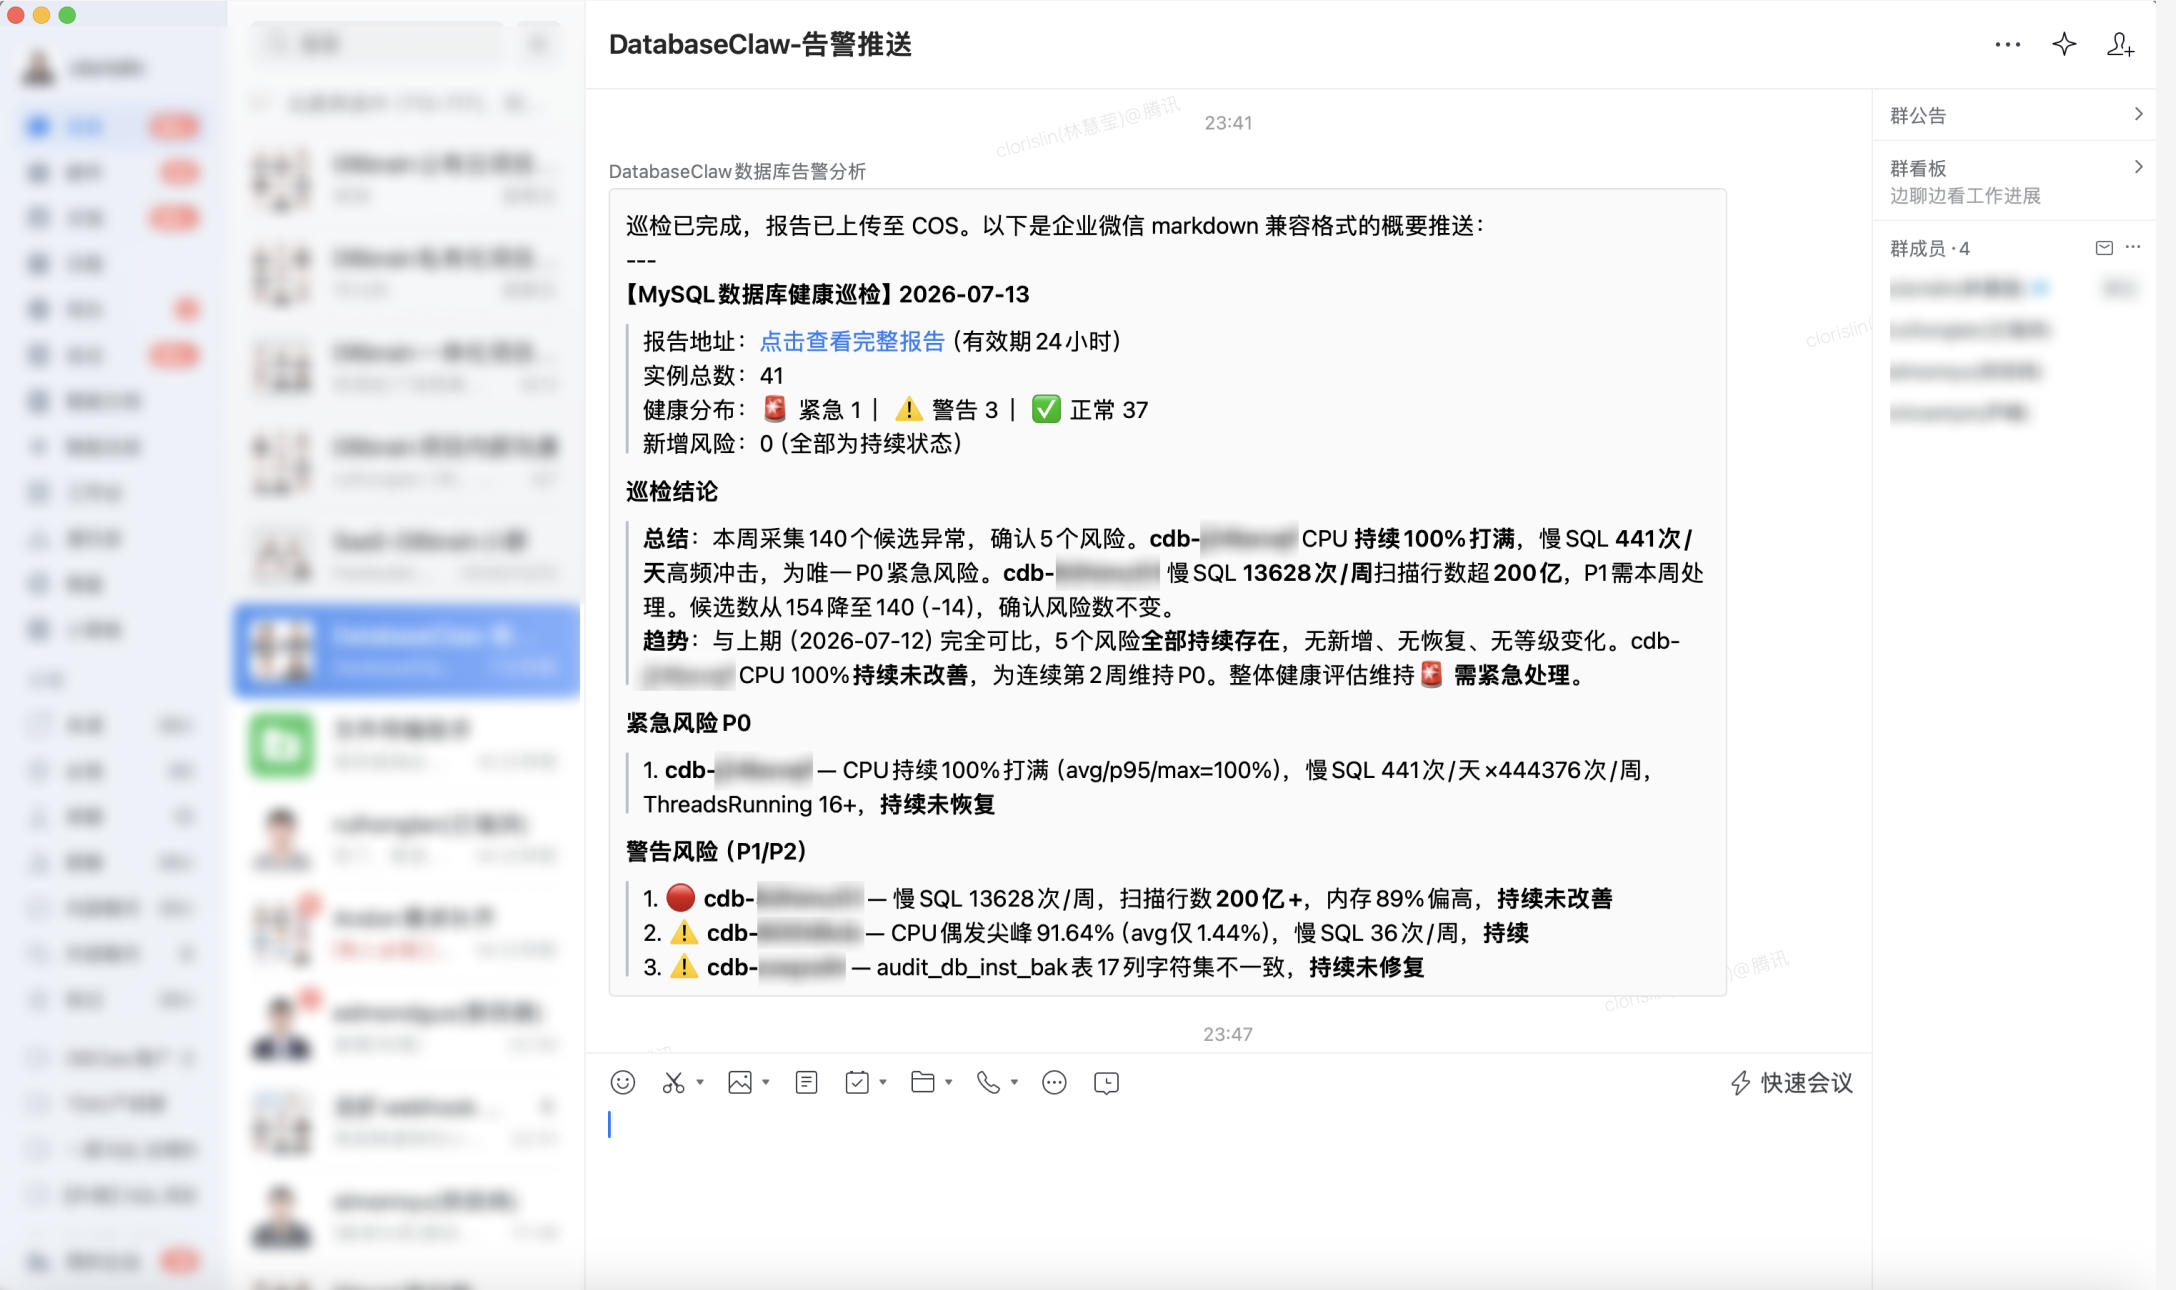Expand the screenshot tool dropdown arrow
This screenshot has height=1290, width=2176.
(700, 1082)
